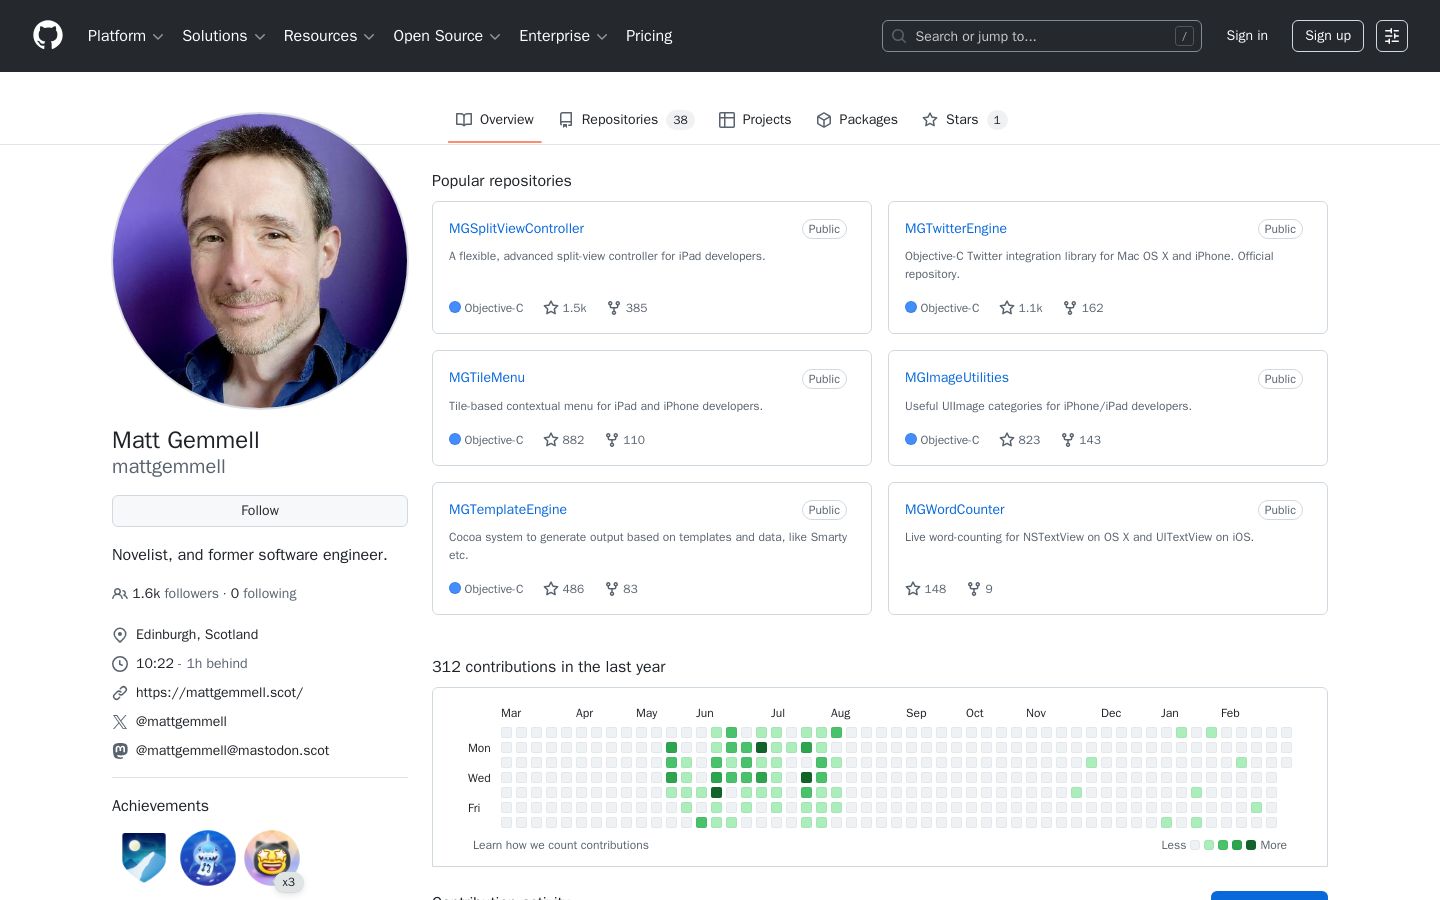This screenshot has height=900, width=1440.
Task: Open the Arctic Code Vault achievement badge
Action: (144, 858)
